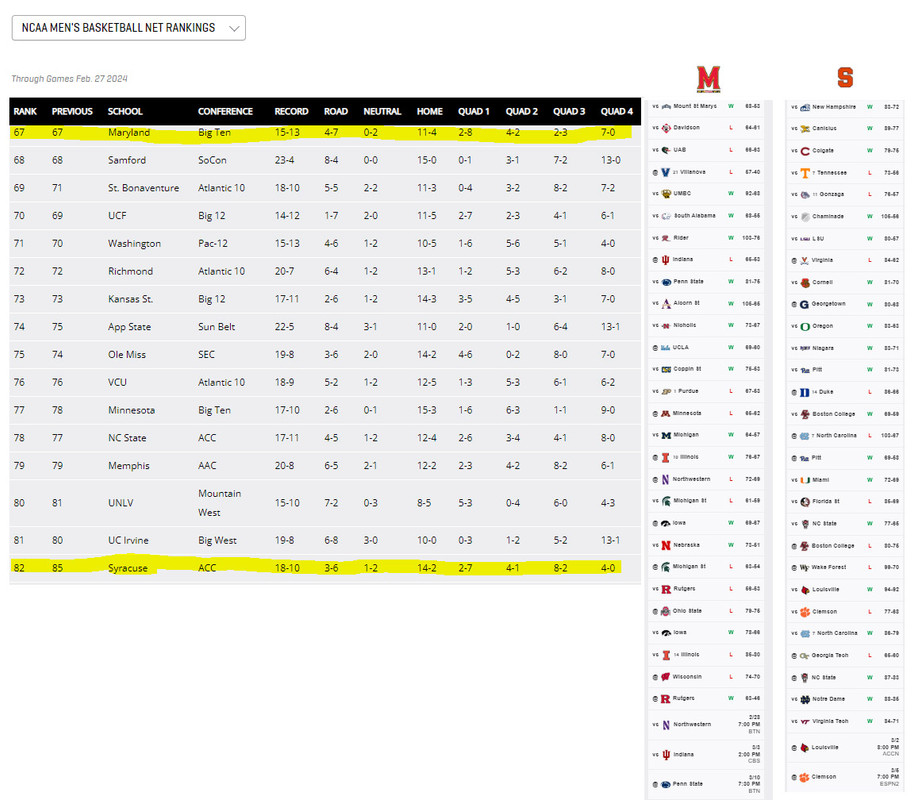Click the HOME column header

coord(430,111)
